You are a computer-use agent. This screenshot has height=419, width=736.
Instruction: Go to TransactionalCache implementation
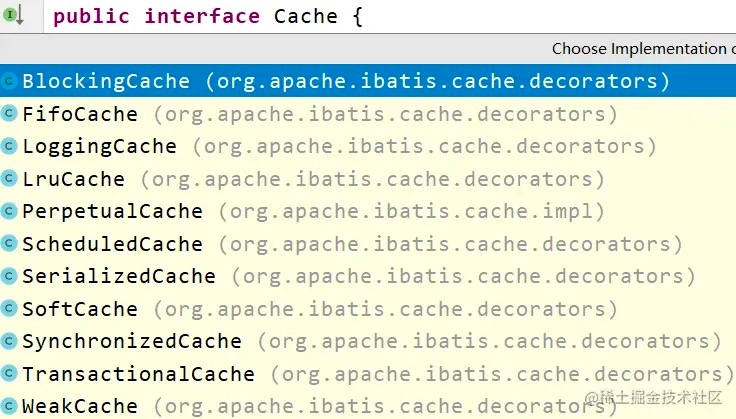pos(138,374)
